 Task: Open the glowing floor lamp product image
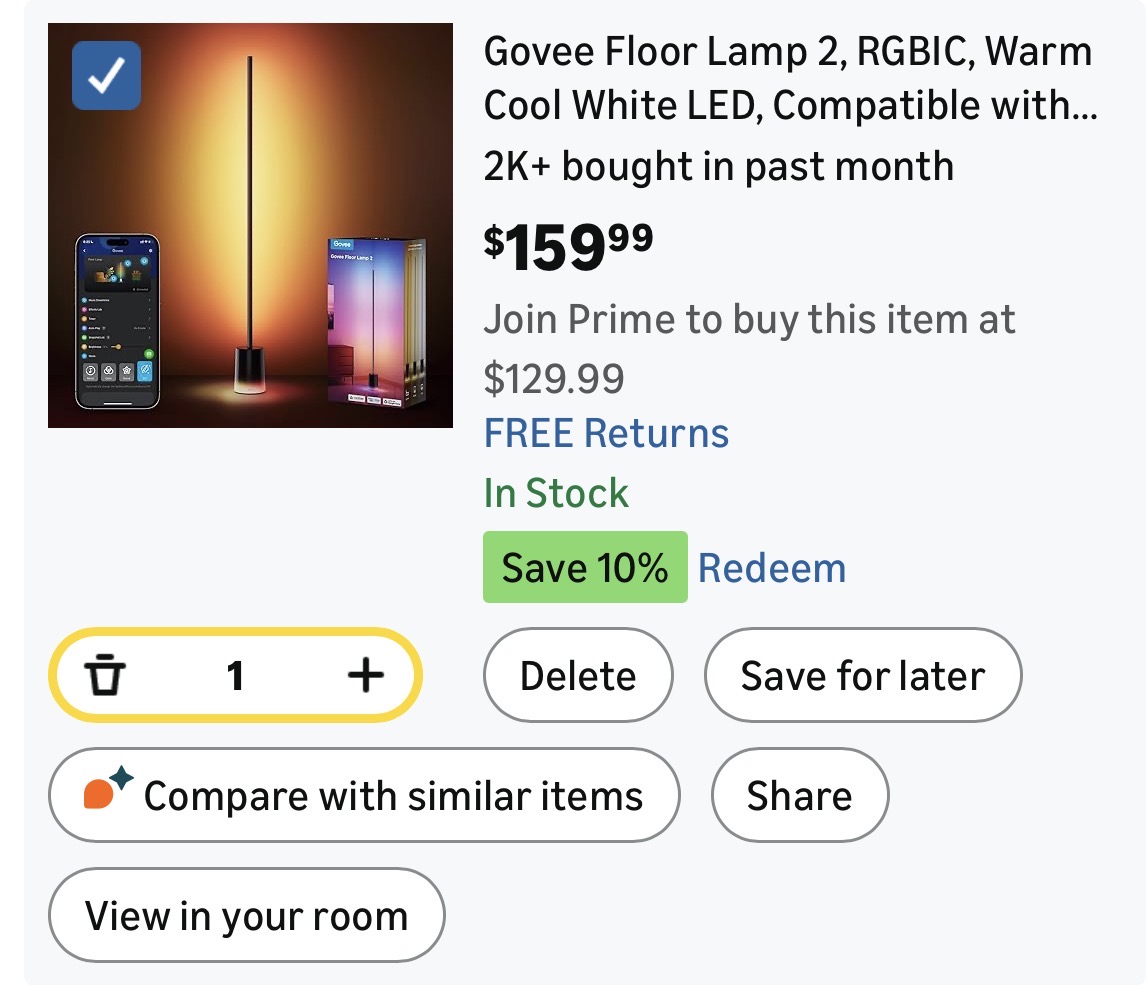[248, 200]
